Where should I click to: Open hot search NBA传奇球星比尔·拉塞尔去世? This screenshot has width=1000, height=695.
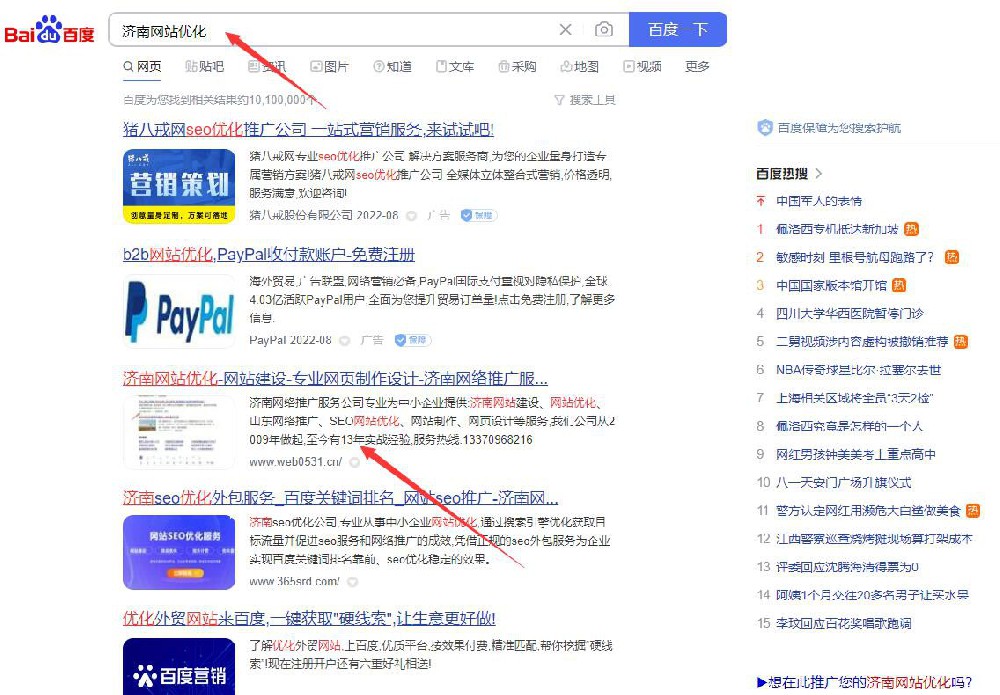click(x=858, y=370)
